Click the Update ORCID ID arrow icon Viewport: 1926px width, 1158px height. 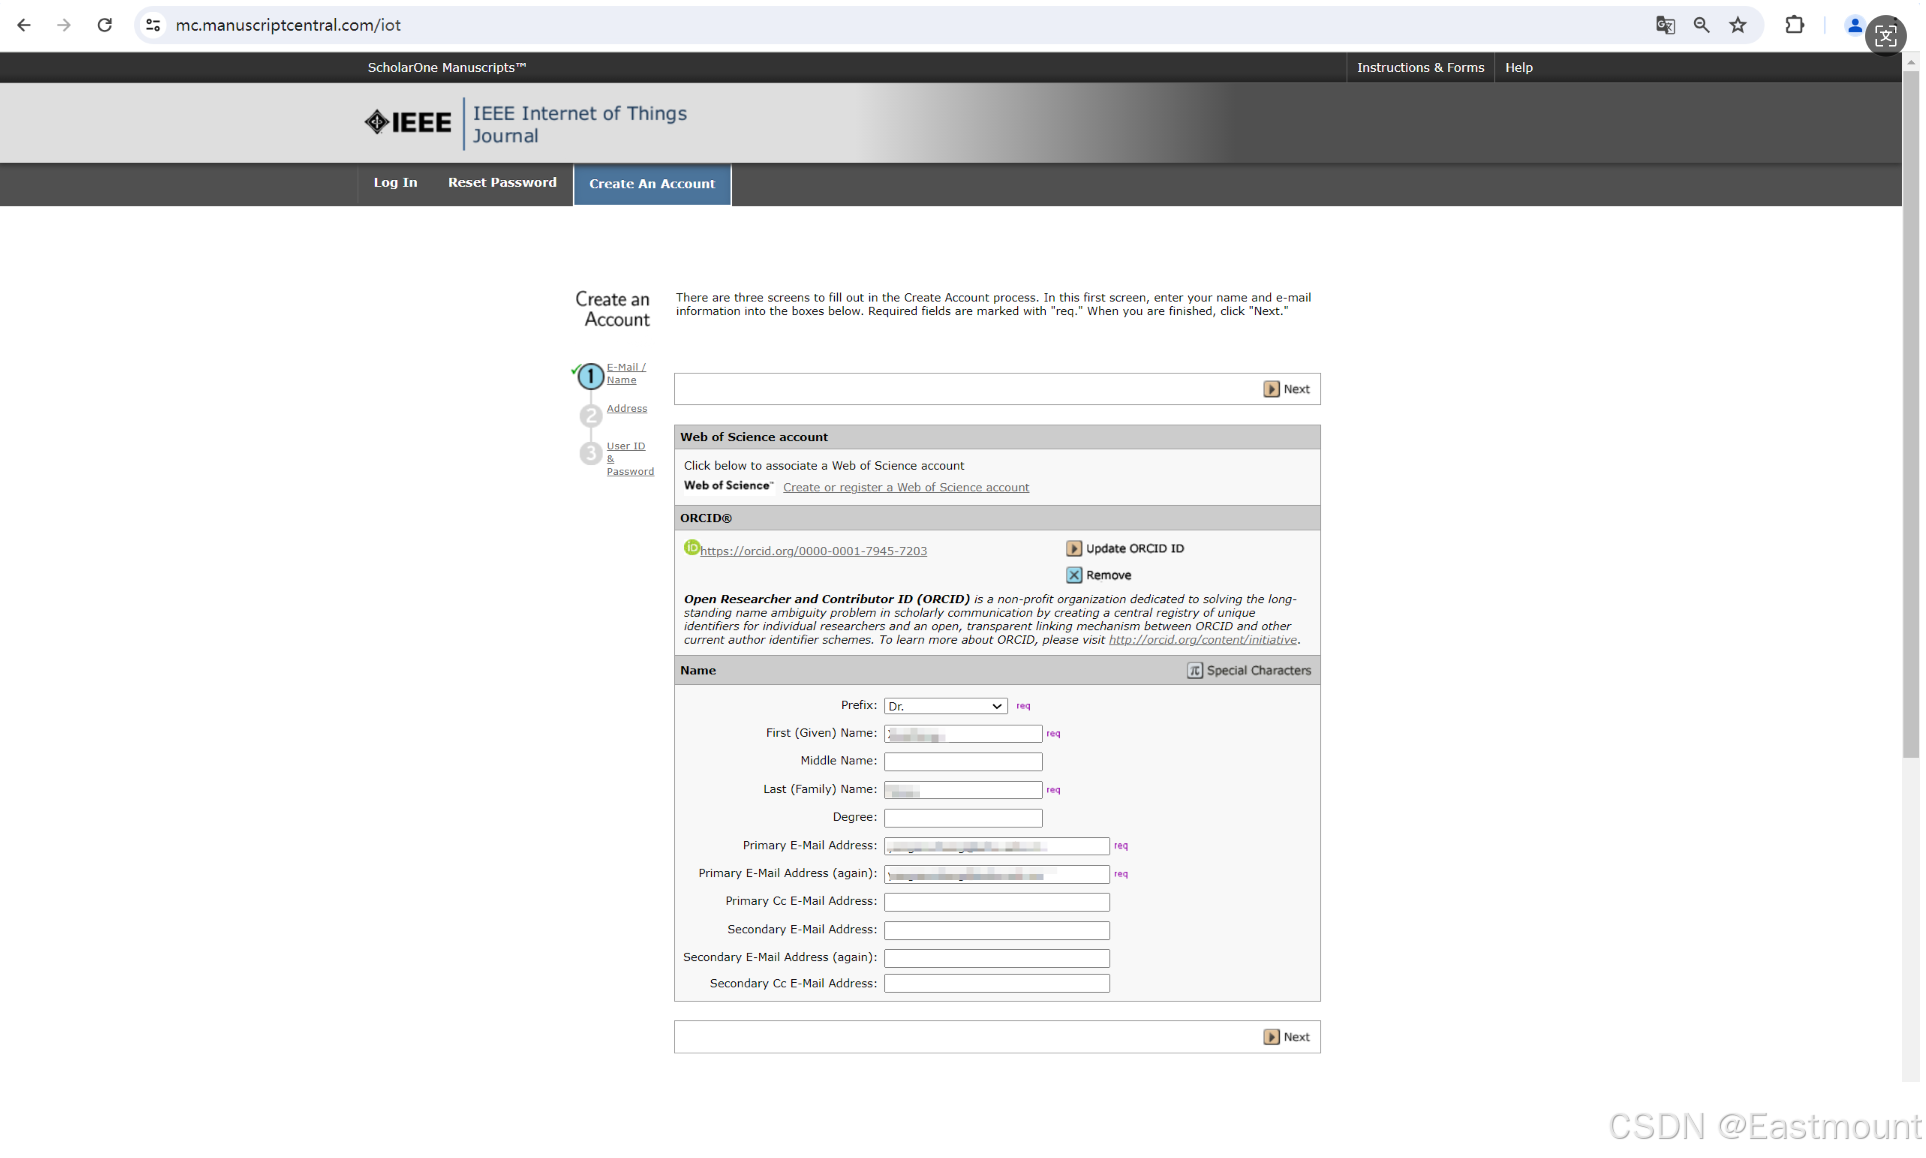(x=1074, y=548)
